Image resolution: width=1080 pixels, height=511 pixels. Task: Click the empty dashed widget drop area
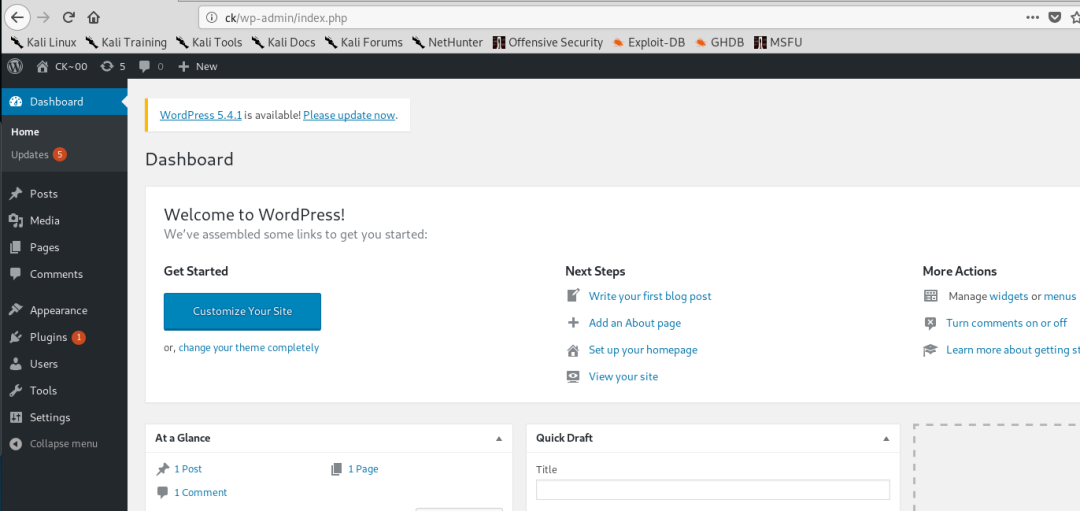[997, 467]
